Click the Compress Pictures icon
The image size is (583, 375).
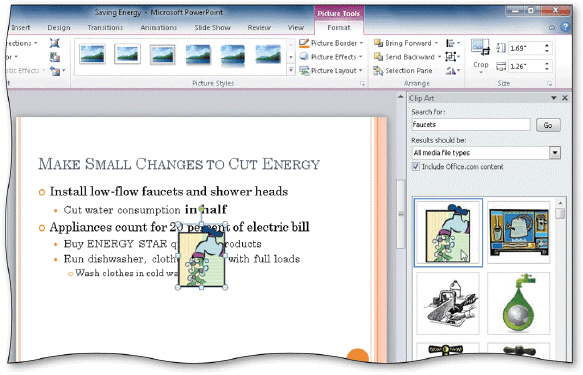[x=55, y=43]
